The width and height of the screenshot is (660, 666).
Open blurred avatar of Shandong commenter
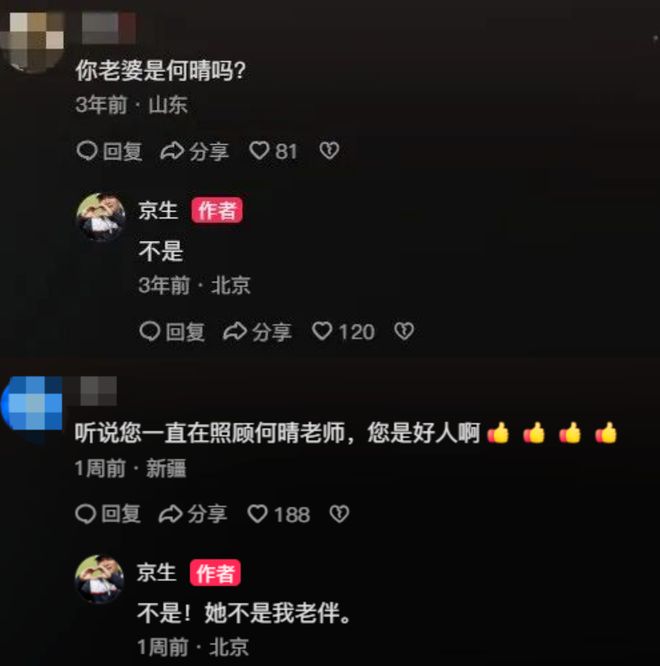32,40
